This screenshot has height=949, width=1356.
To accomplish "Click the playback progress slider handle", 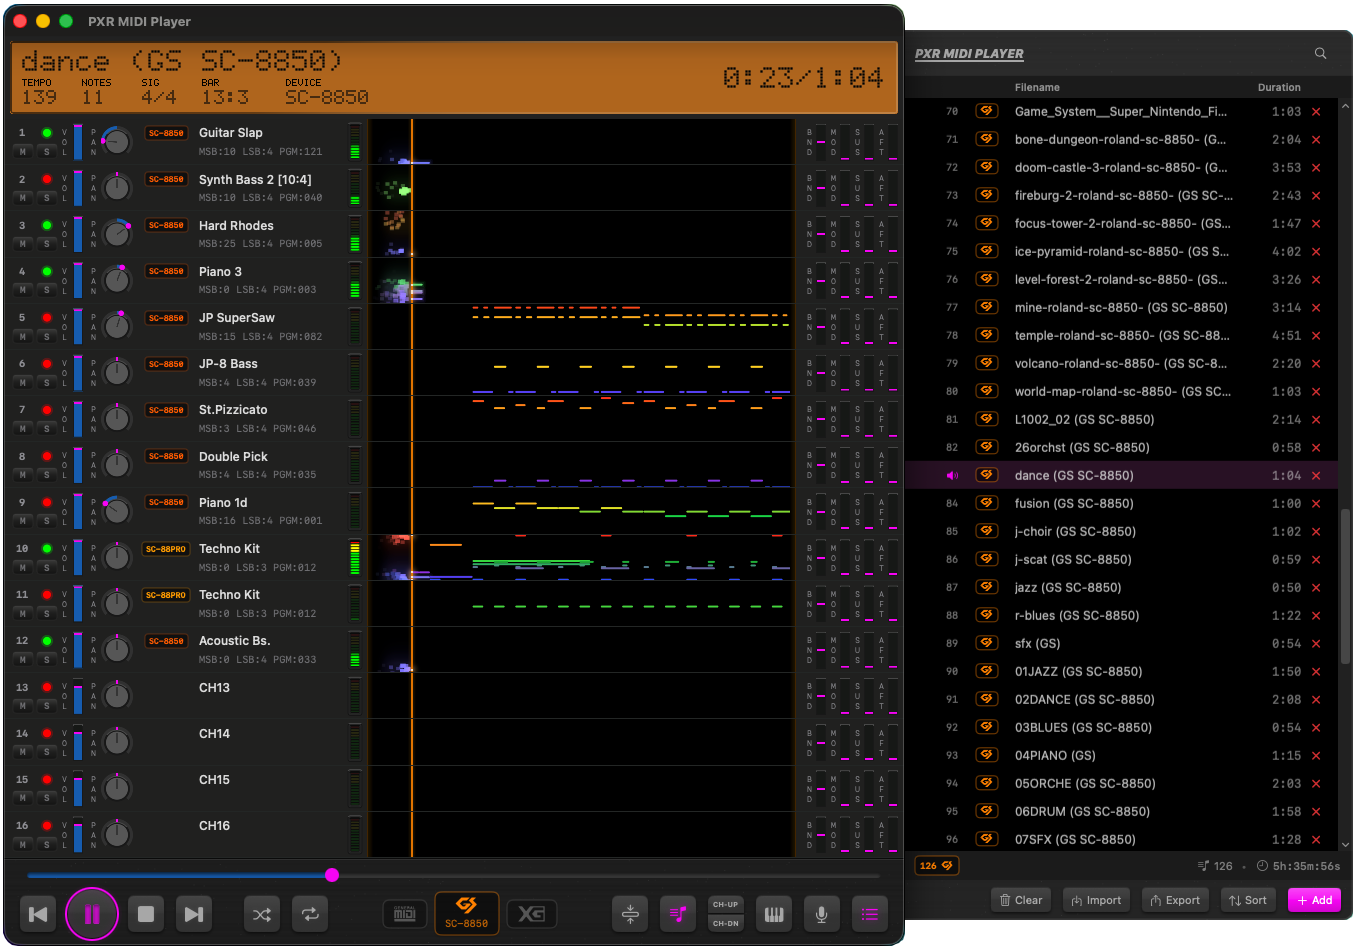I will click(332, 875).
